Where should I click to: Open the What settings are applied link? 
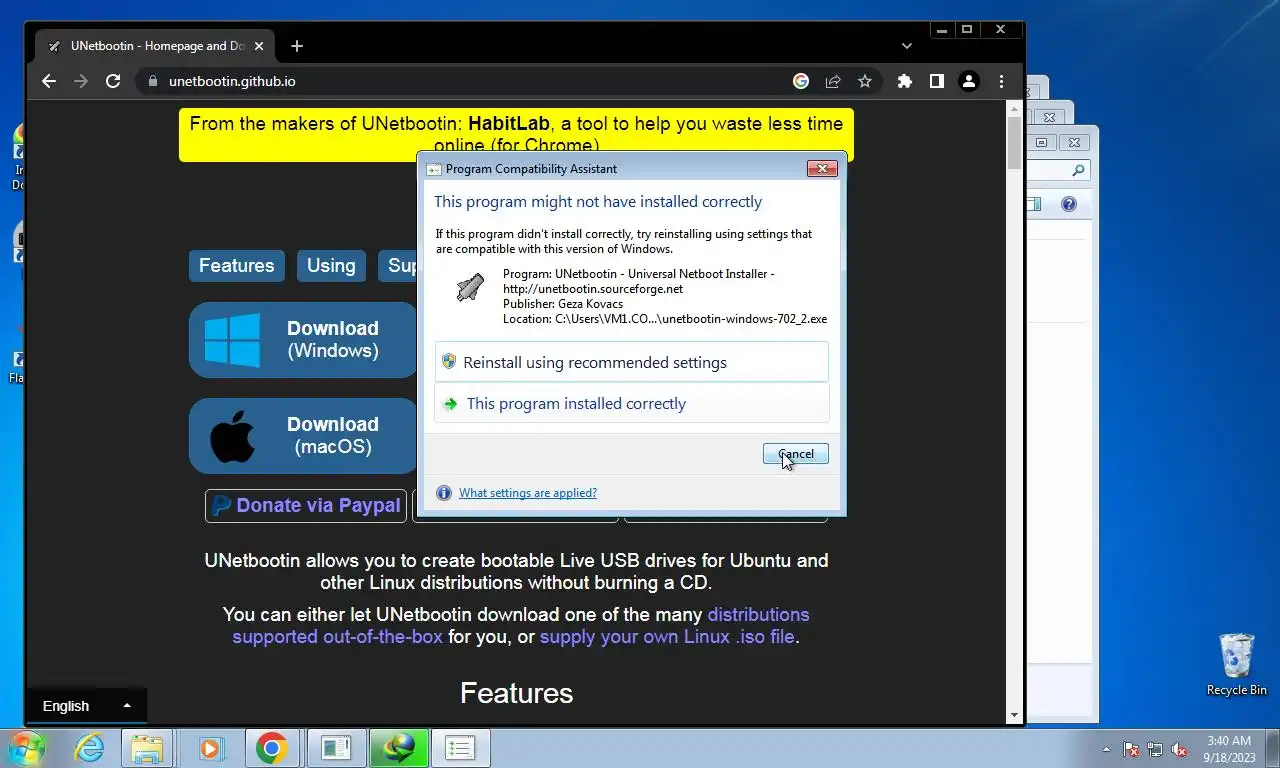(528, 493)
